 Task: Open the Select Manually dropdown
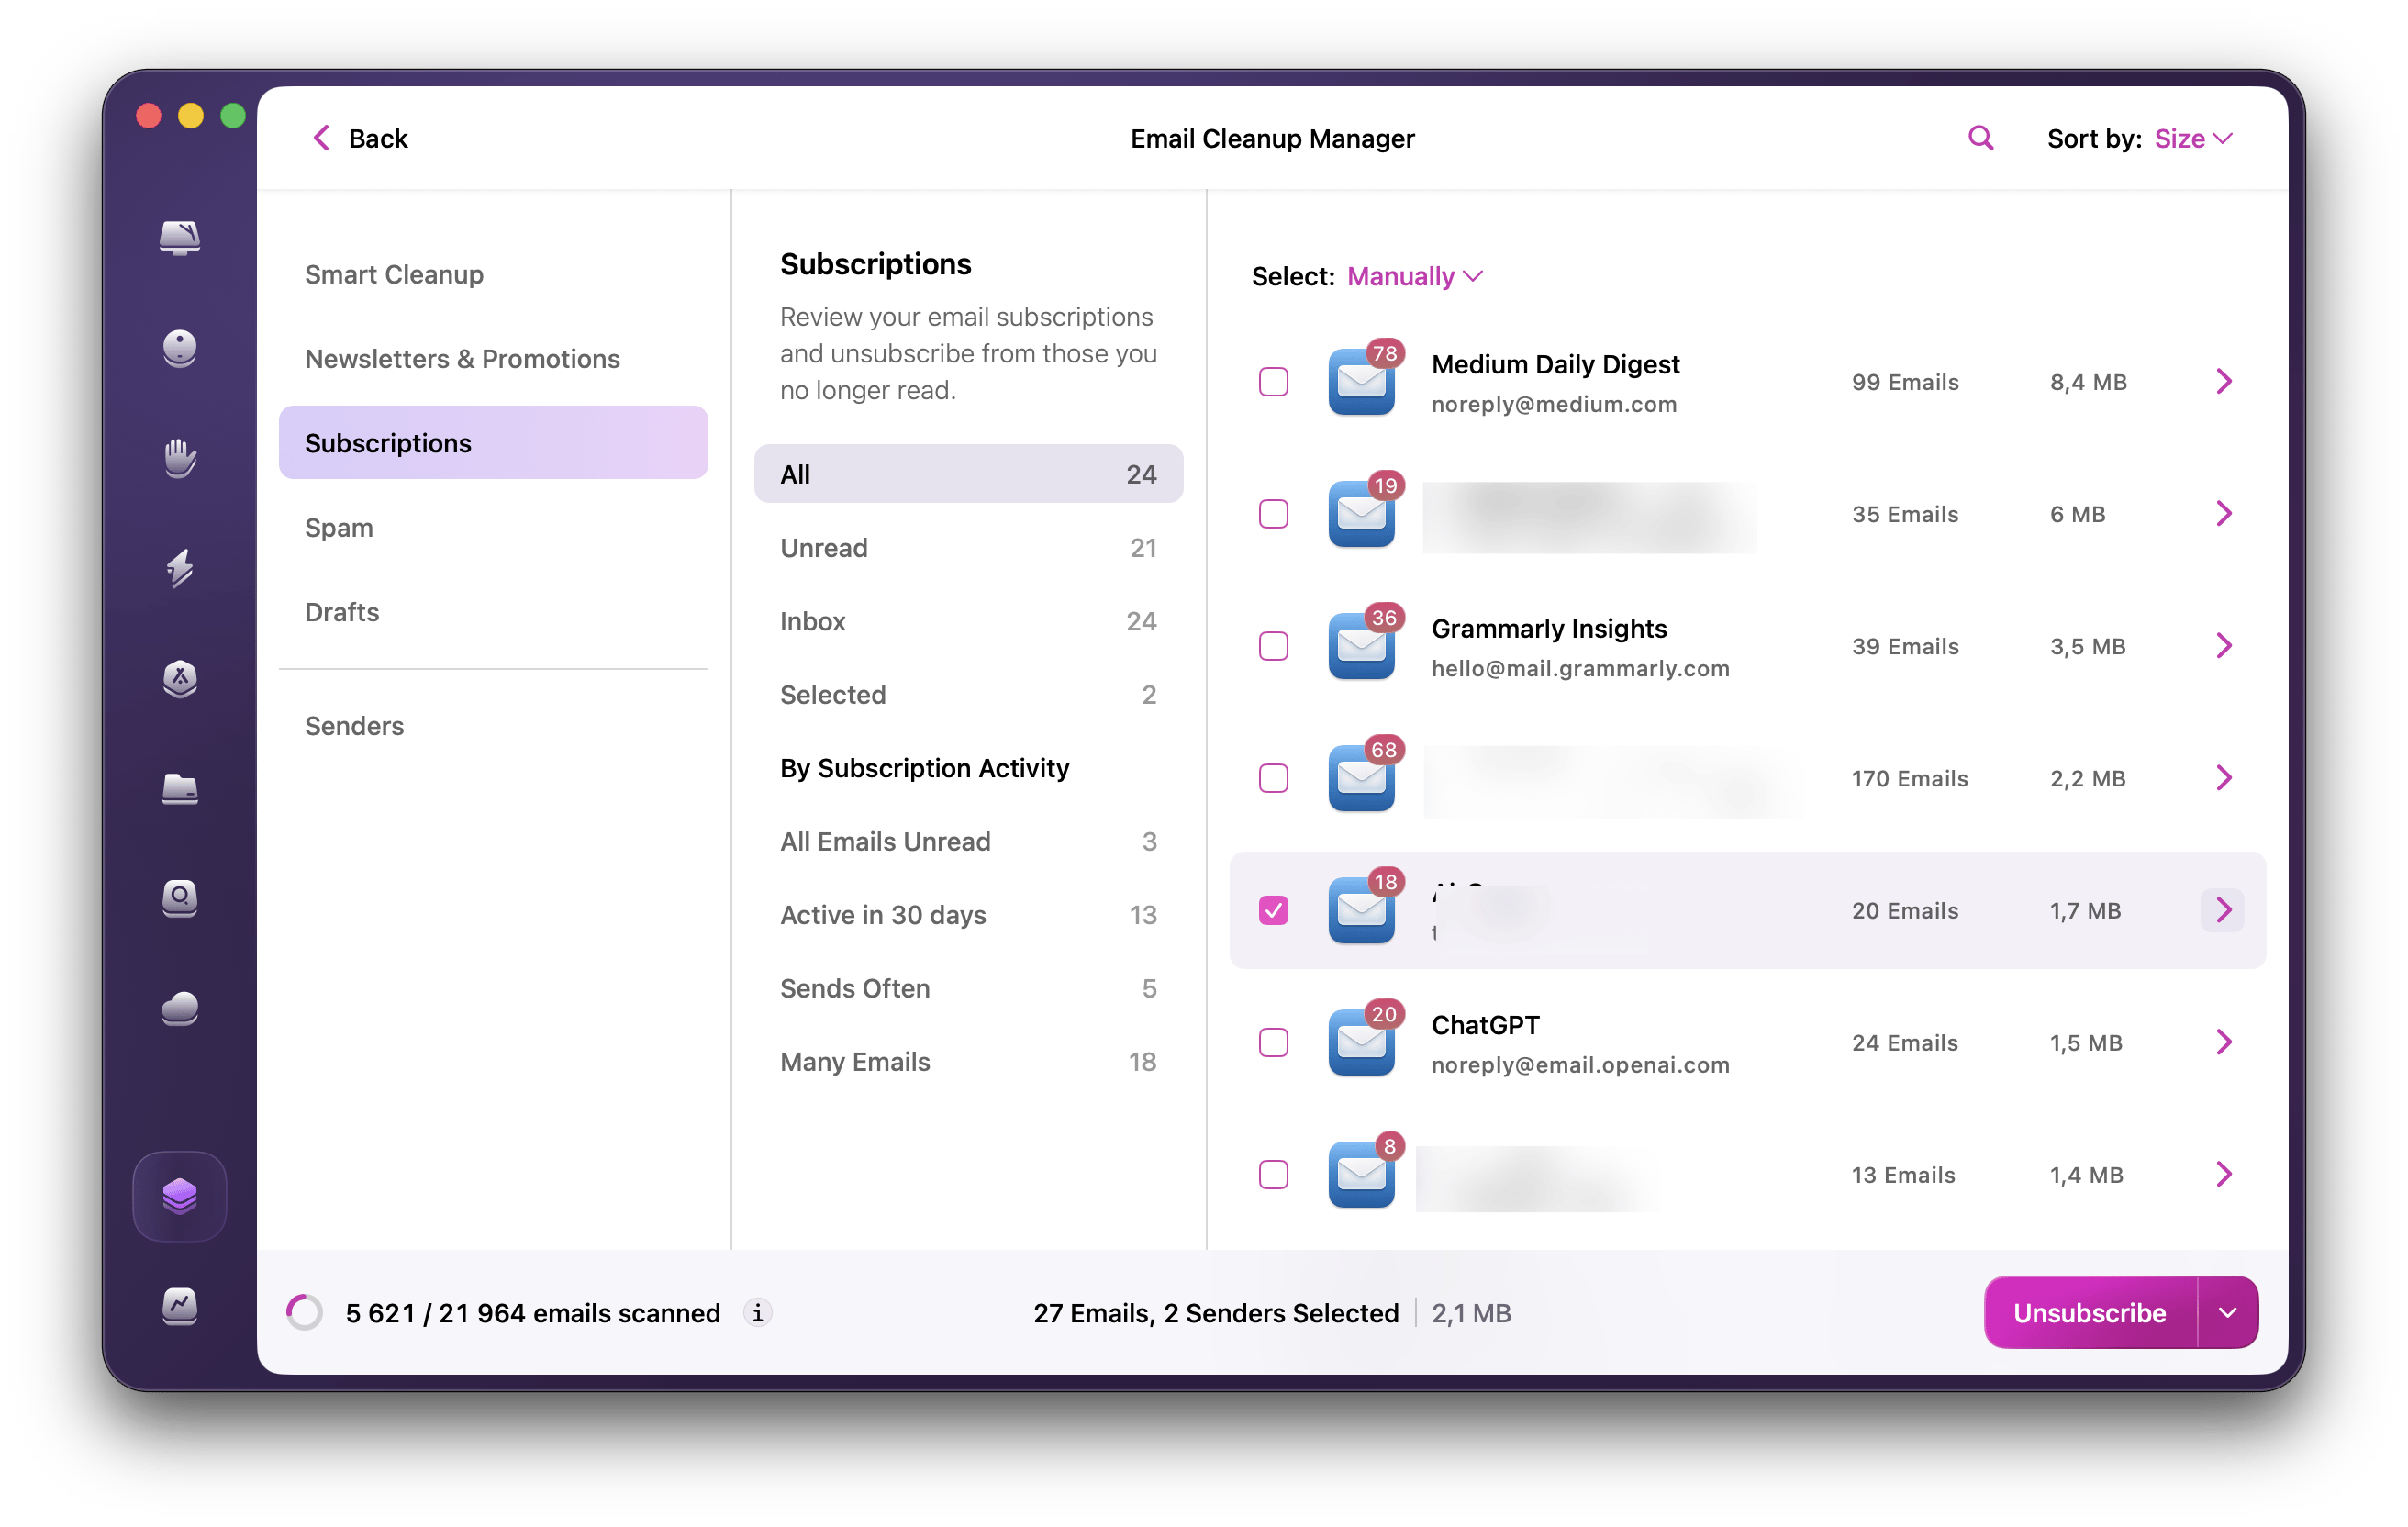point(1414,276)
